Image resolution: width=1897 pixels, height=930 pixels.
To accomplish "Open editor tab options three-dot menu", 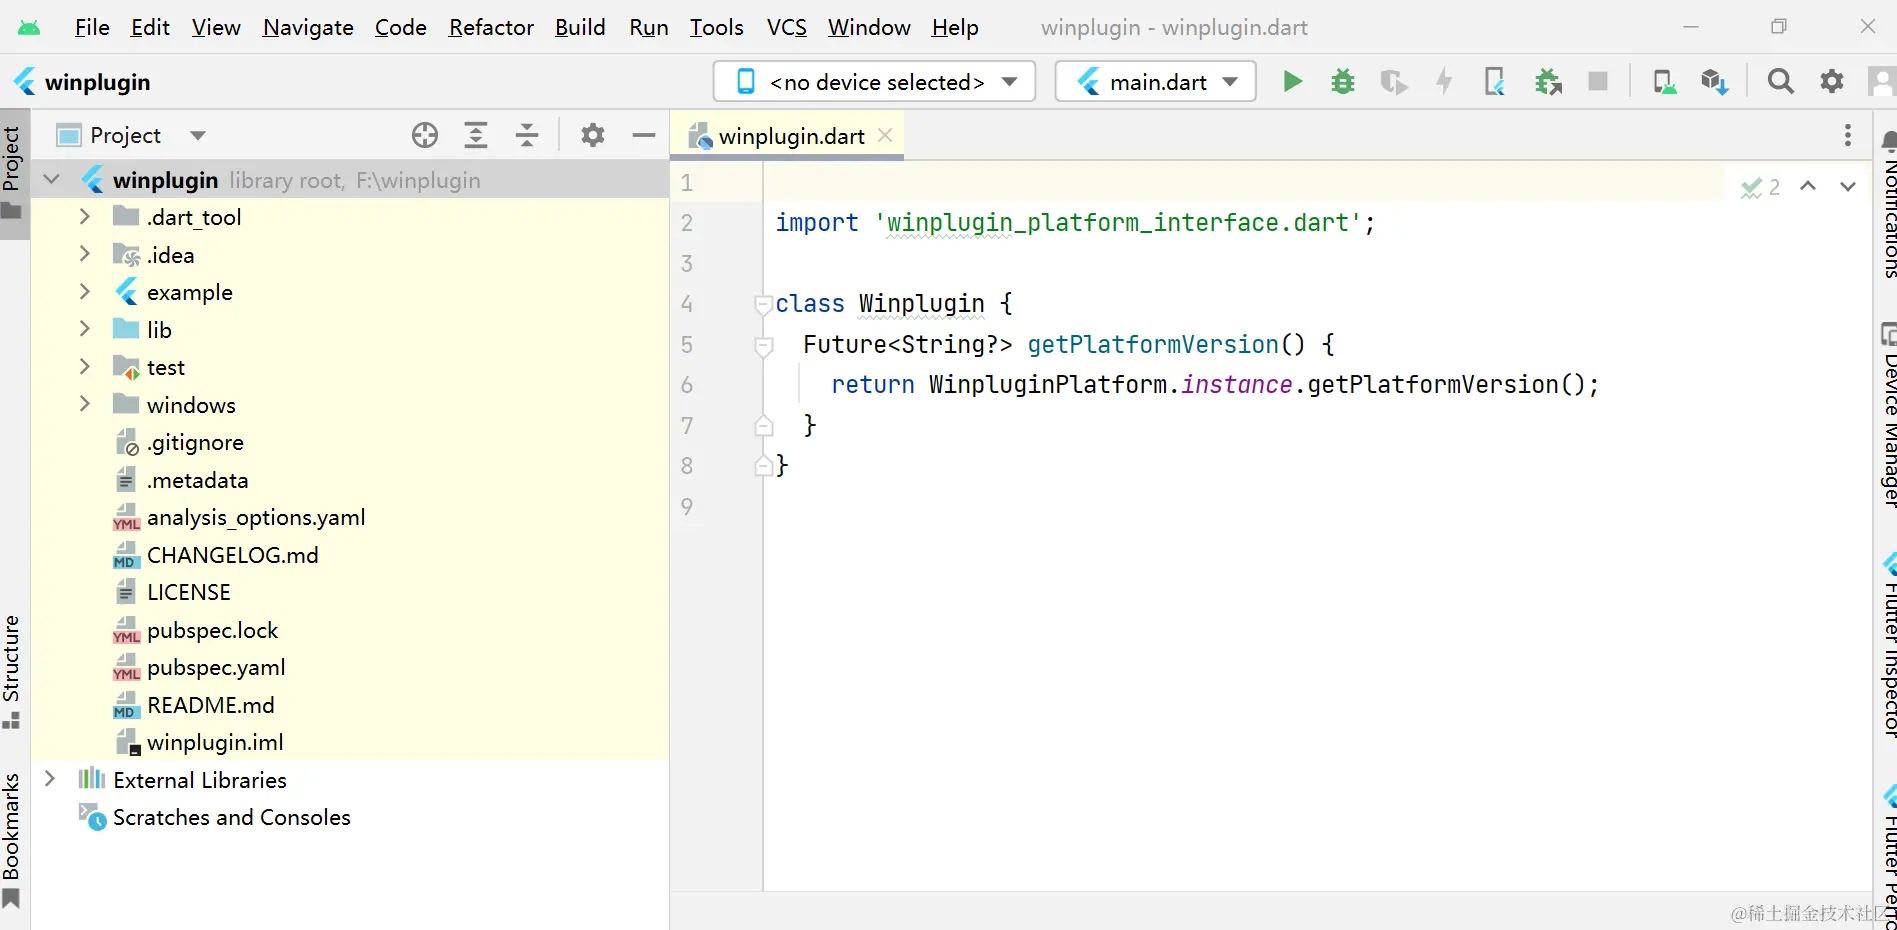I will [1848, 135].
